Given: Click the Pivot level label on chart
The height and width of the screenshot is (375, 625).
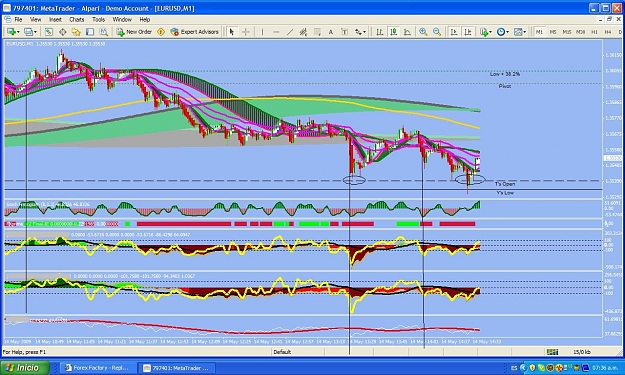Looking at the screenshot, I should click(x=505, y=86).
